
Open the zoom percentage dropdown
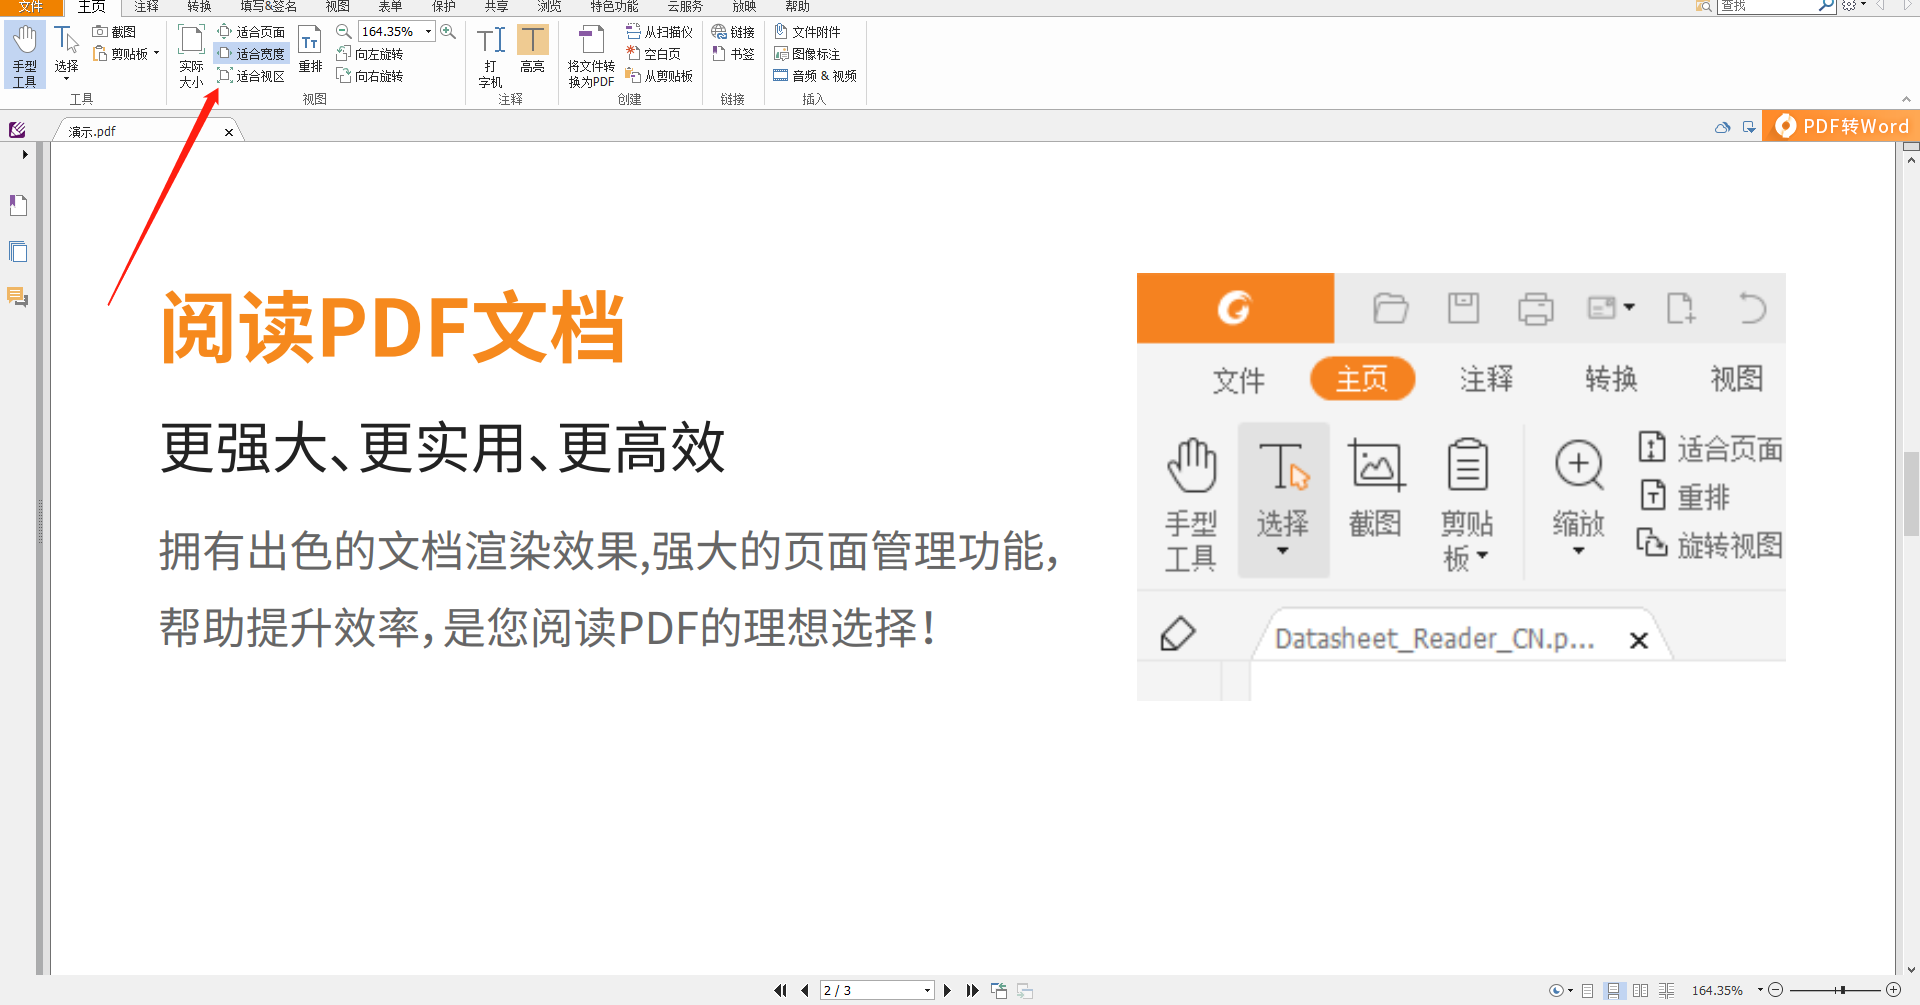pos(429,31)
